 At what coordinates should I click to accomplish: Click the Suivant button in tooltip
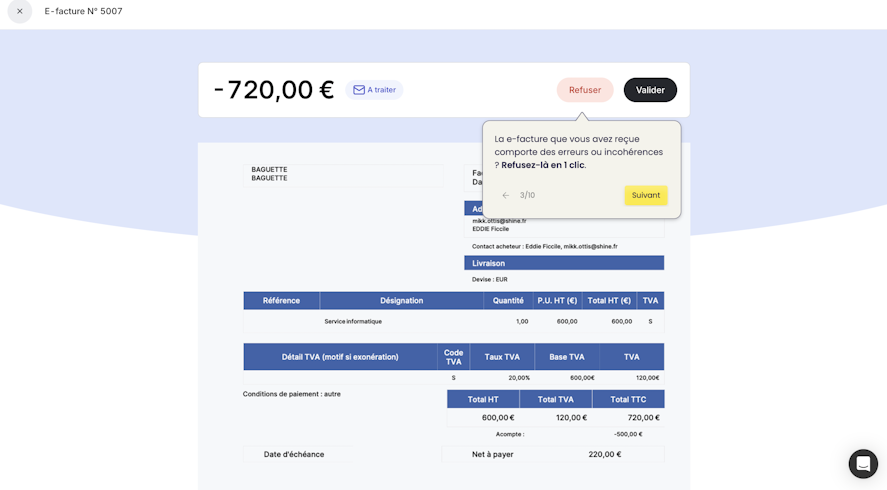645,195
